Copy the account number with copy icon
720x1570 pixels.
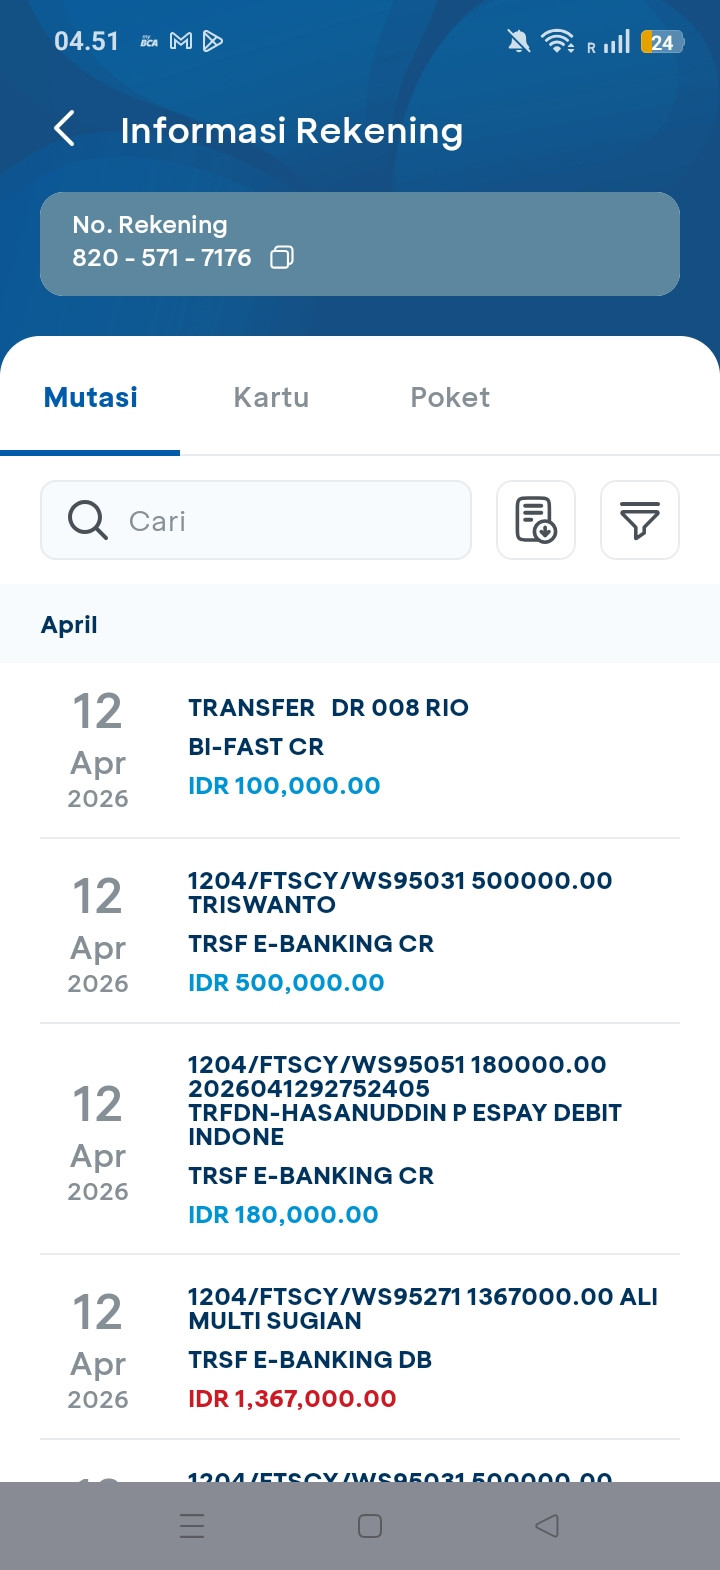[282, 258]
